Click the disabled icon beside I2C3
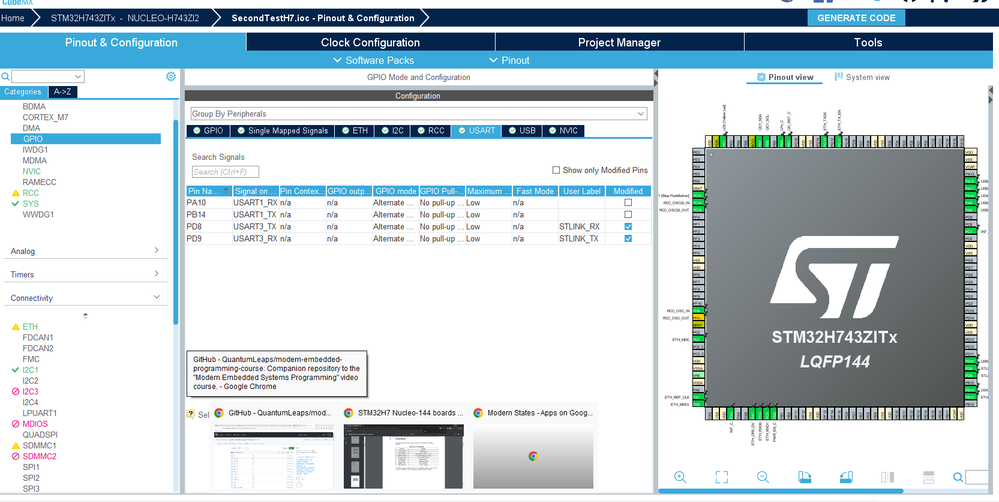This screenshot has width=999, height=502. [x=16, y=392]
